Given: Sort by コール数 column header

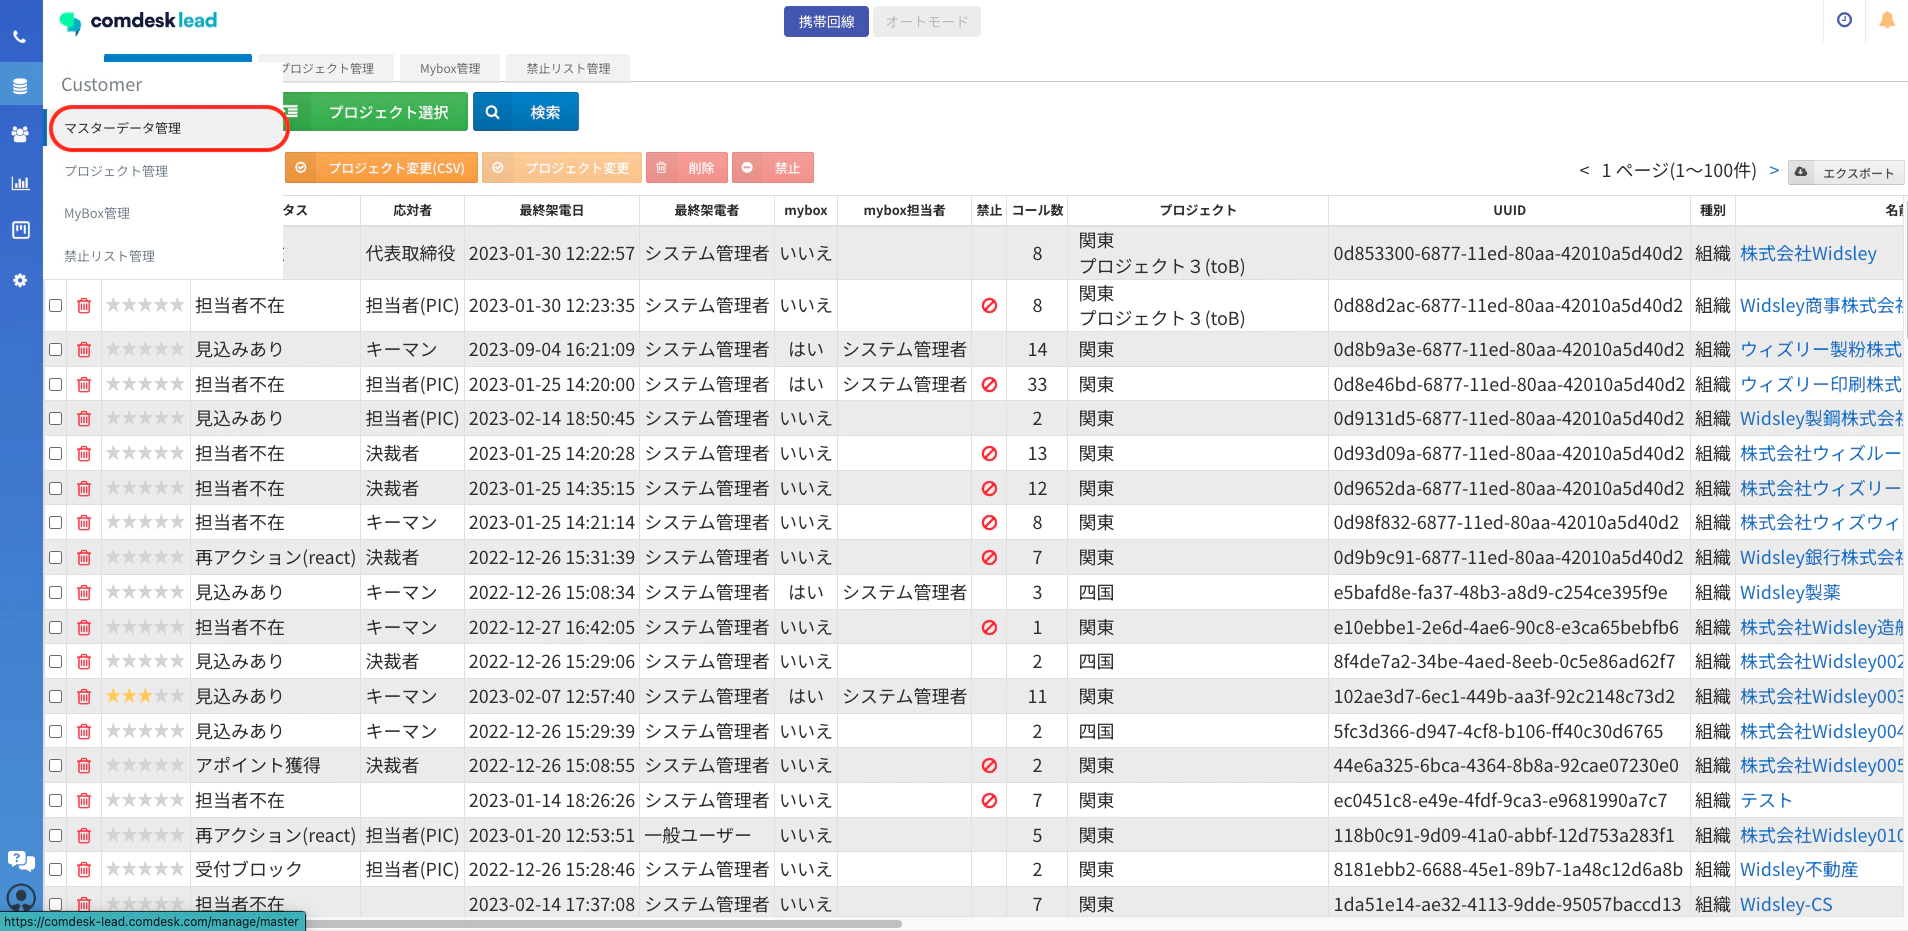Looking at the screenshot, I should (x=1037, y=210).
